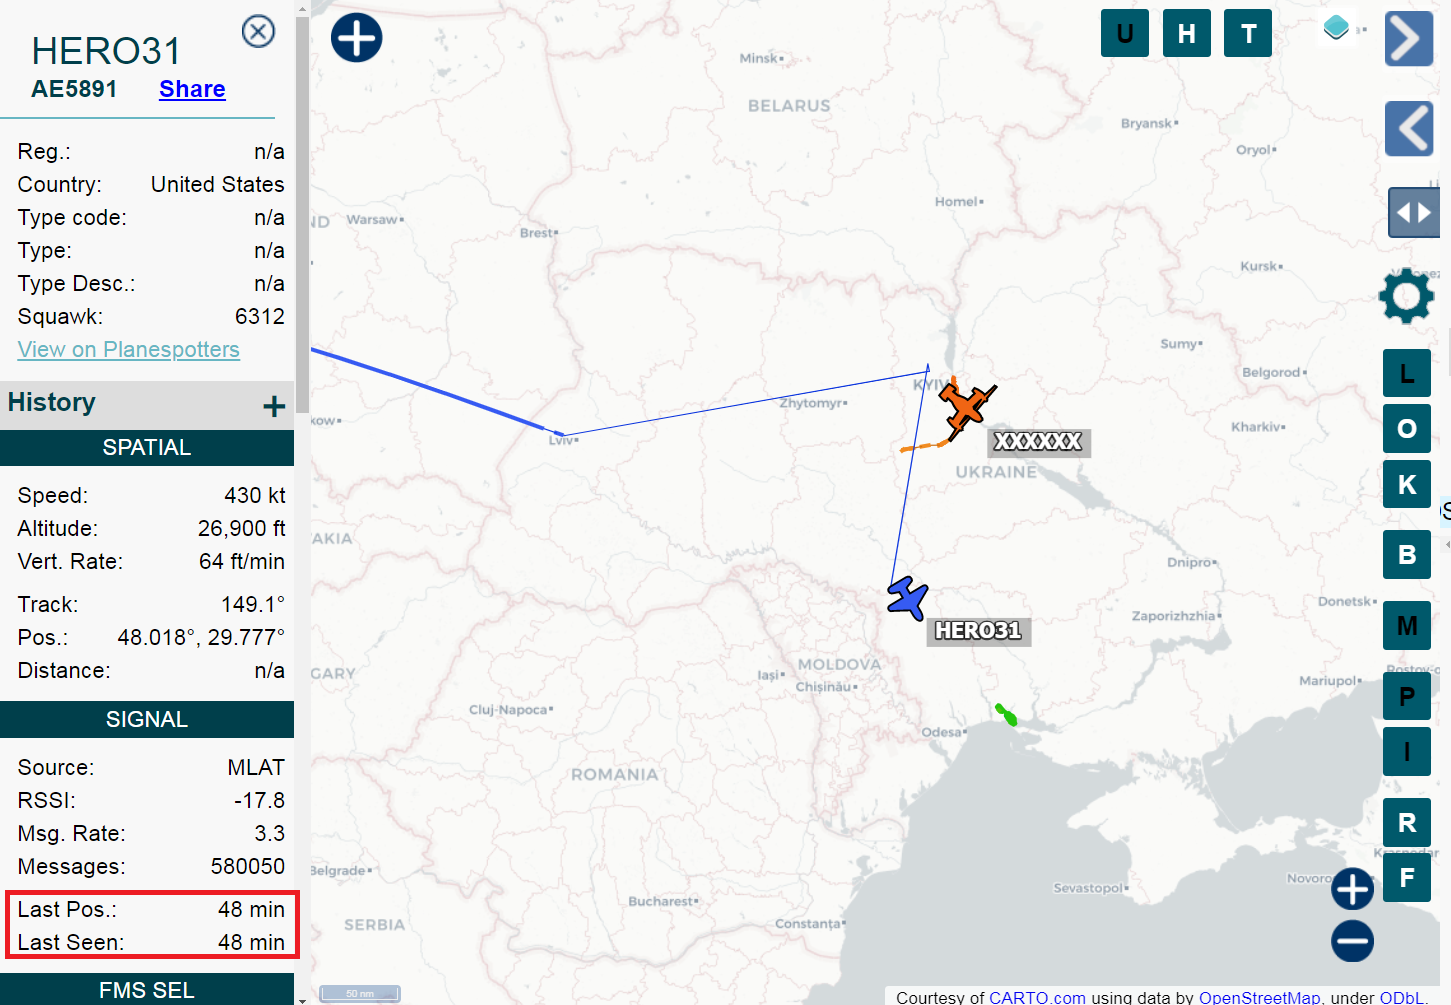Click the R map button
Image resolution: width=1451 pixels, height=1005 pixels.
point(1407,823)
